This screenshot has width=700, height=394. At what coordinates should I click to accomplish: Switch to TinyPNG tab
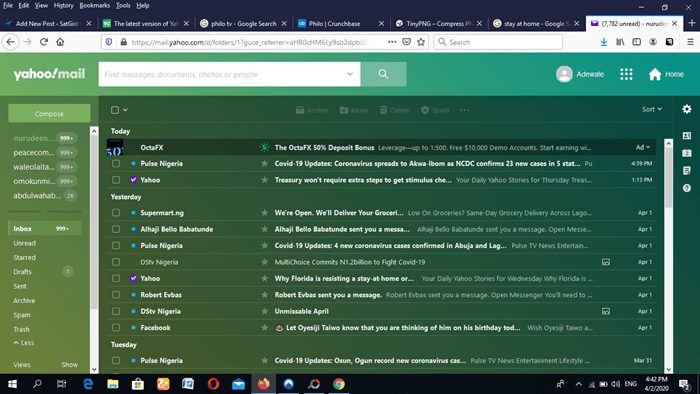pos(439,24)
